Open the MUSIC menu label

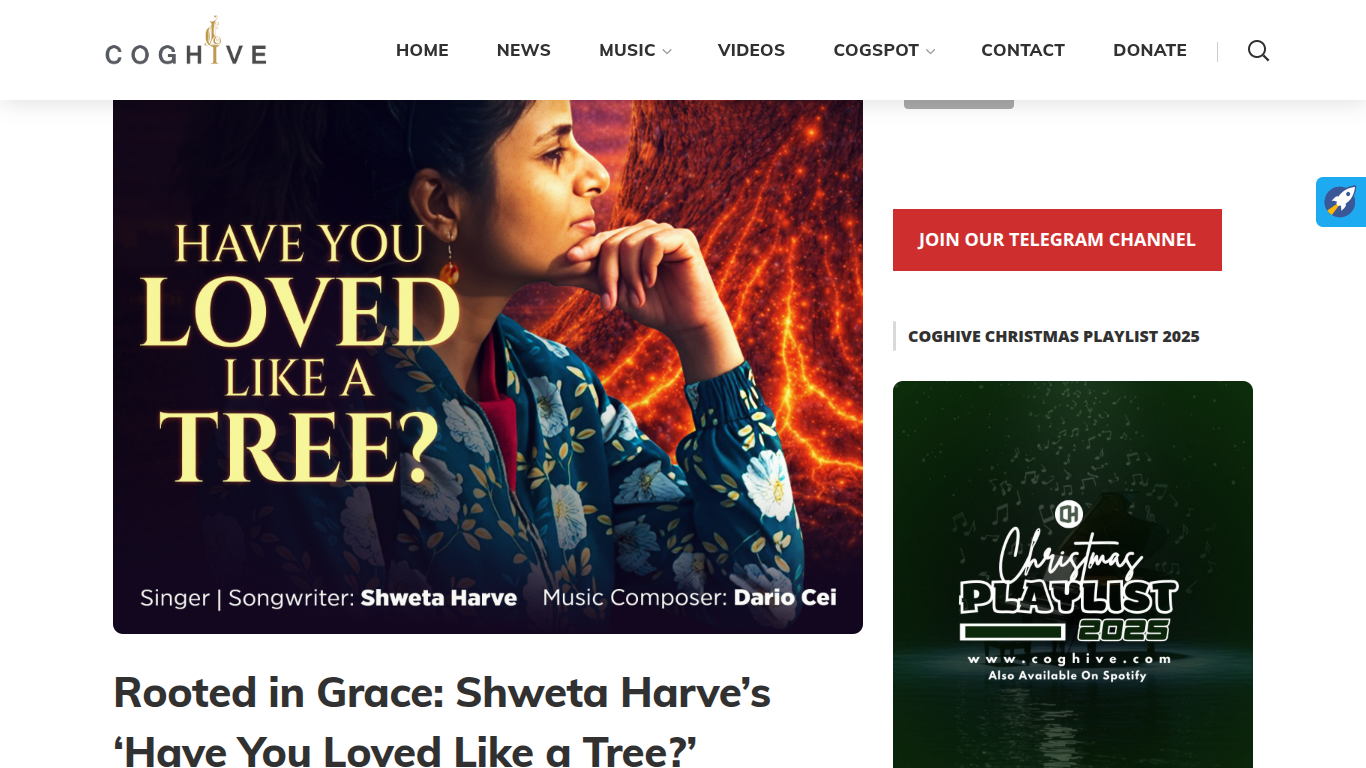pos(627,50)
